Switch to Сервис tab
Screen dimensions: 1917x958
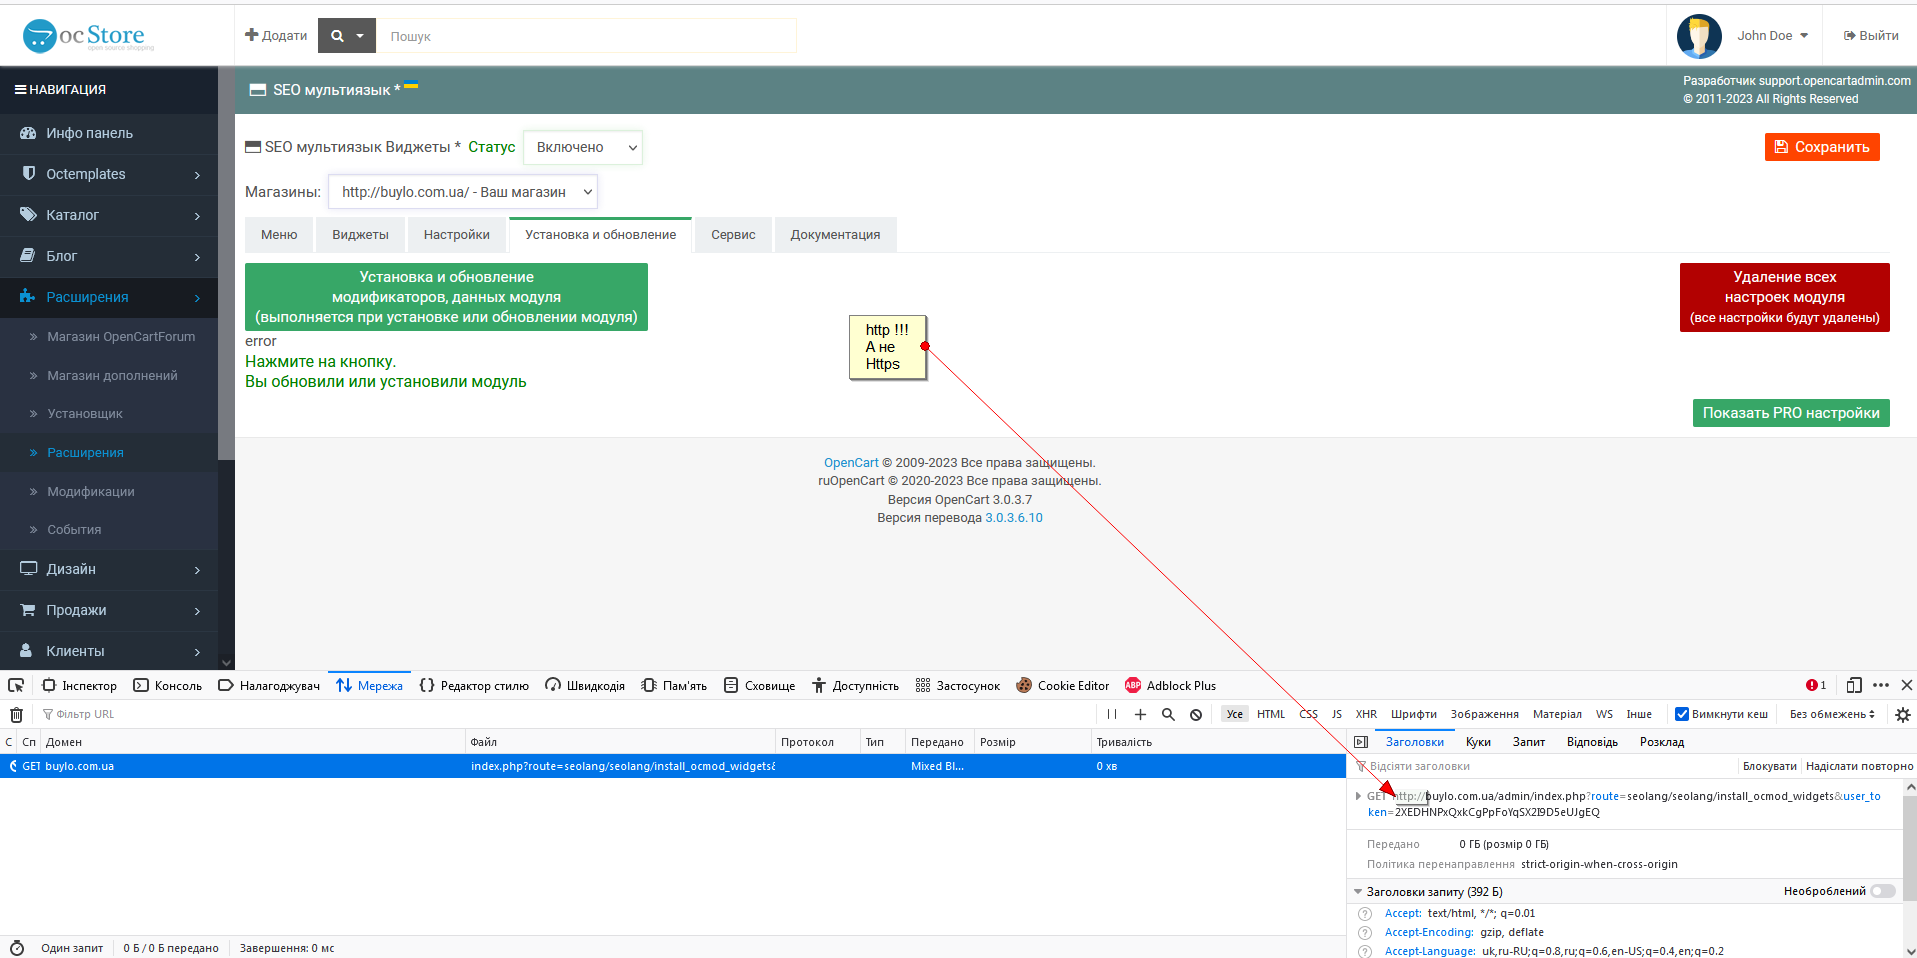tap(733, 235)
